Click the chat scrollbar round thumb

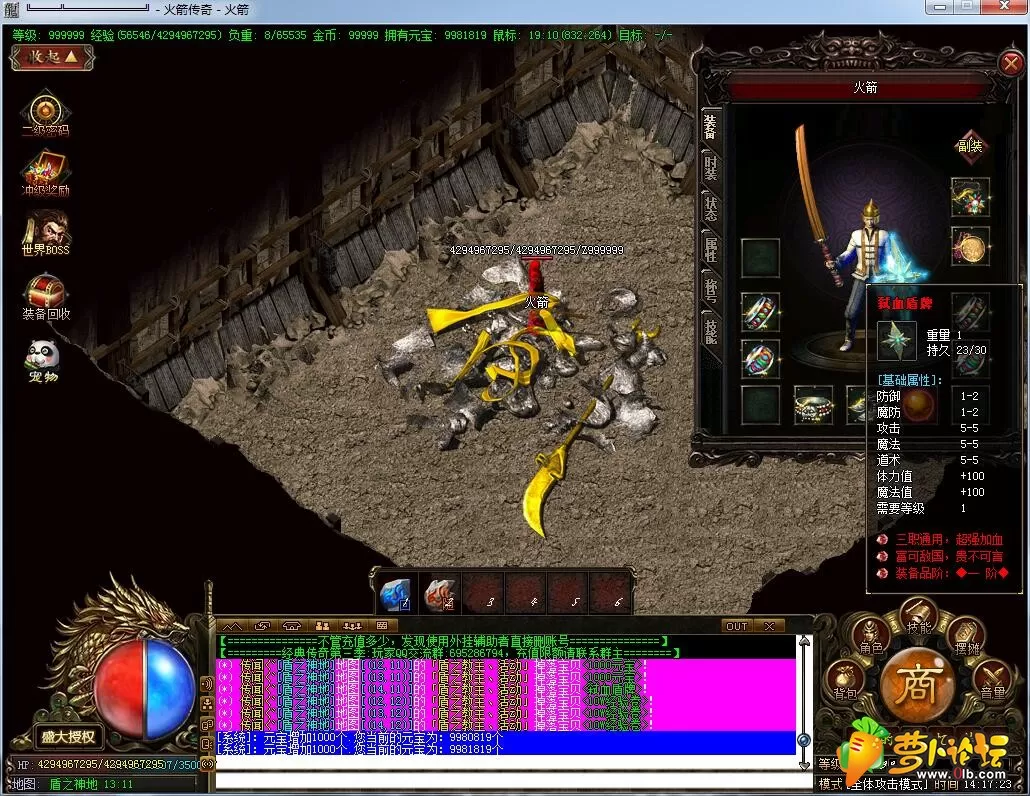804,740
